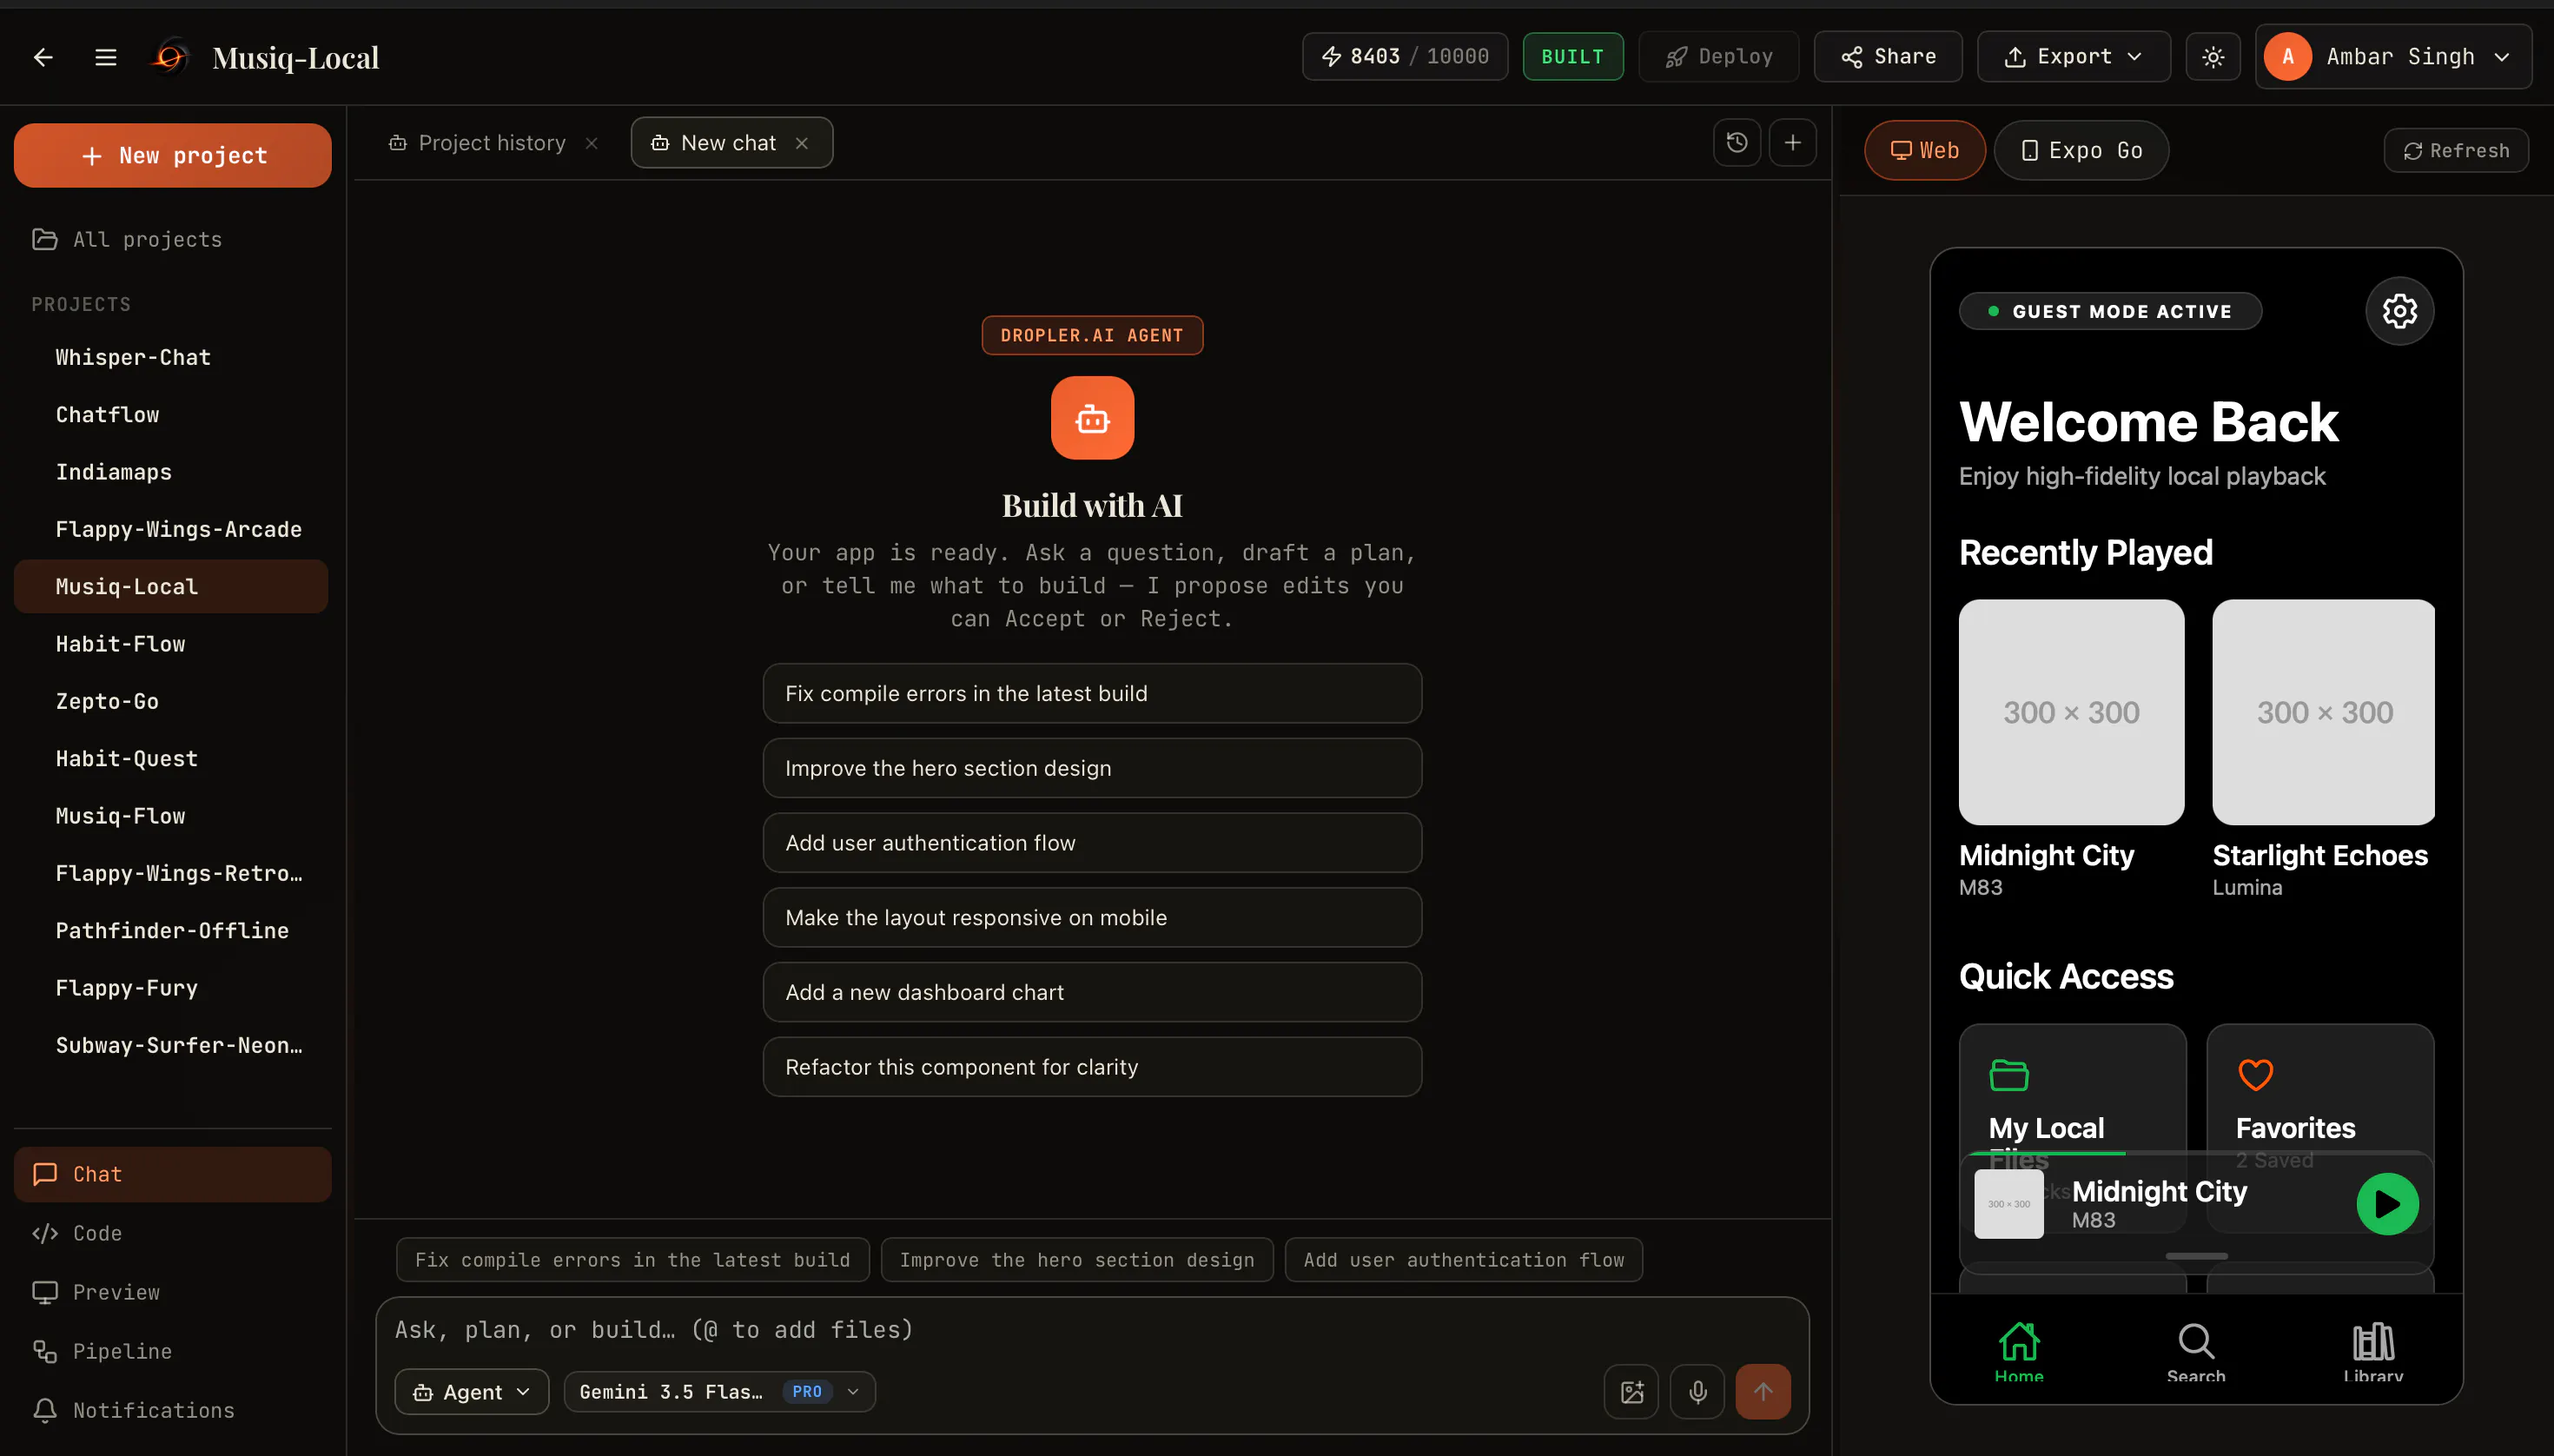Screen dimensions: 2554x1456
Task: Open Favorites heart card
Action: 2320,1090
